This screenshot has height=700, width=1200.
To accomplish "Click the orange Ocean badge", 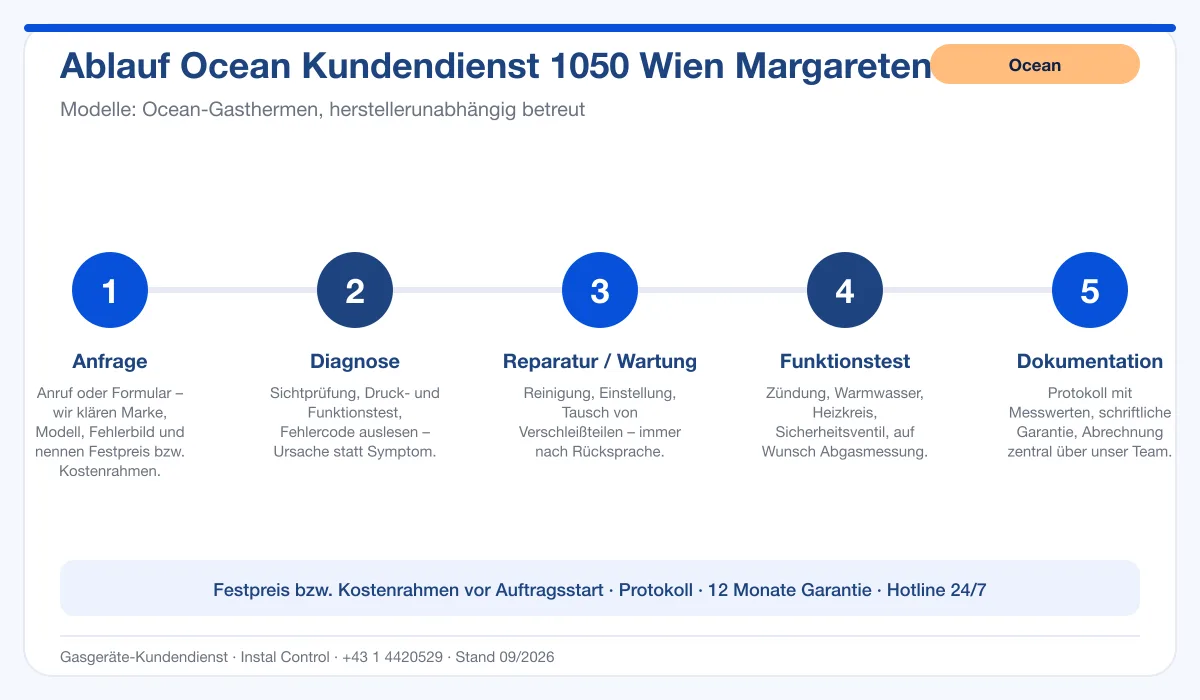I will click(1035, 64).
